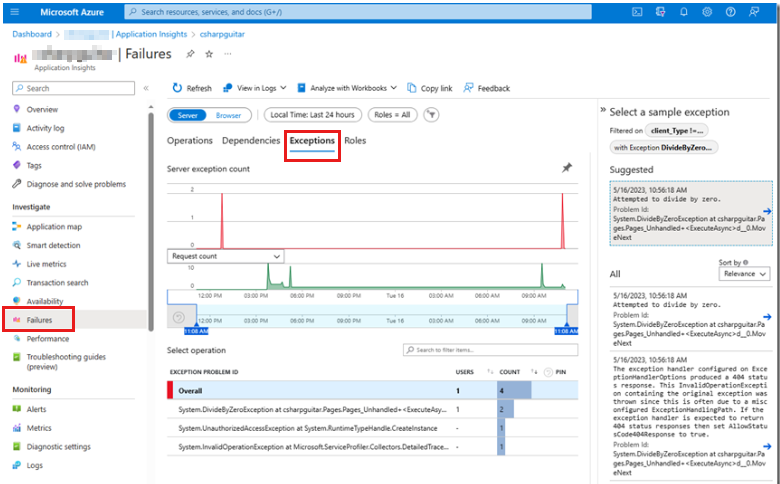780x484 pixels.
Task: Switch to the Dependencies tab
Action: click(x=252, y=141)
